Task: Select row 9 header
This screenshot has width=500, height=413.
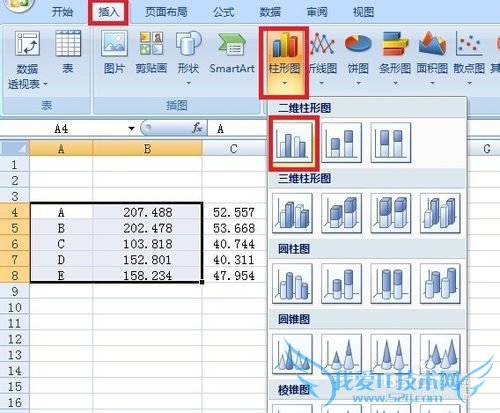Action: pyautogui.click(x=14, y=292)
